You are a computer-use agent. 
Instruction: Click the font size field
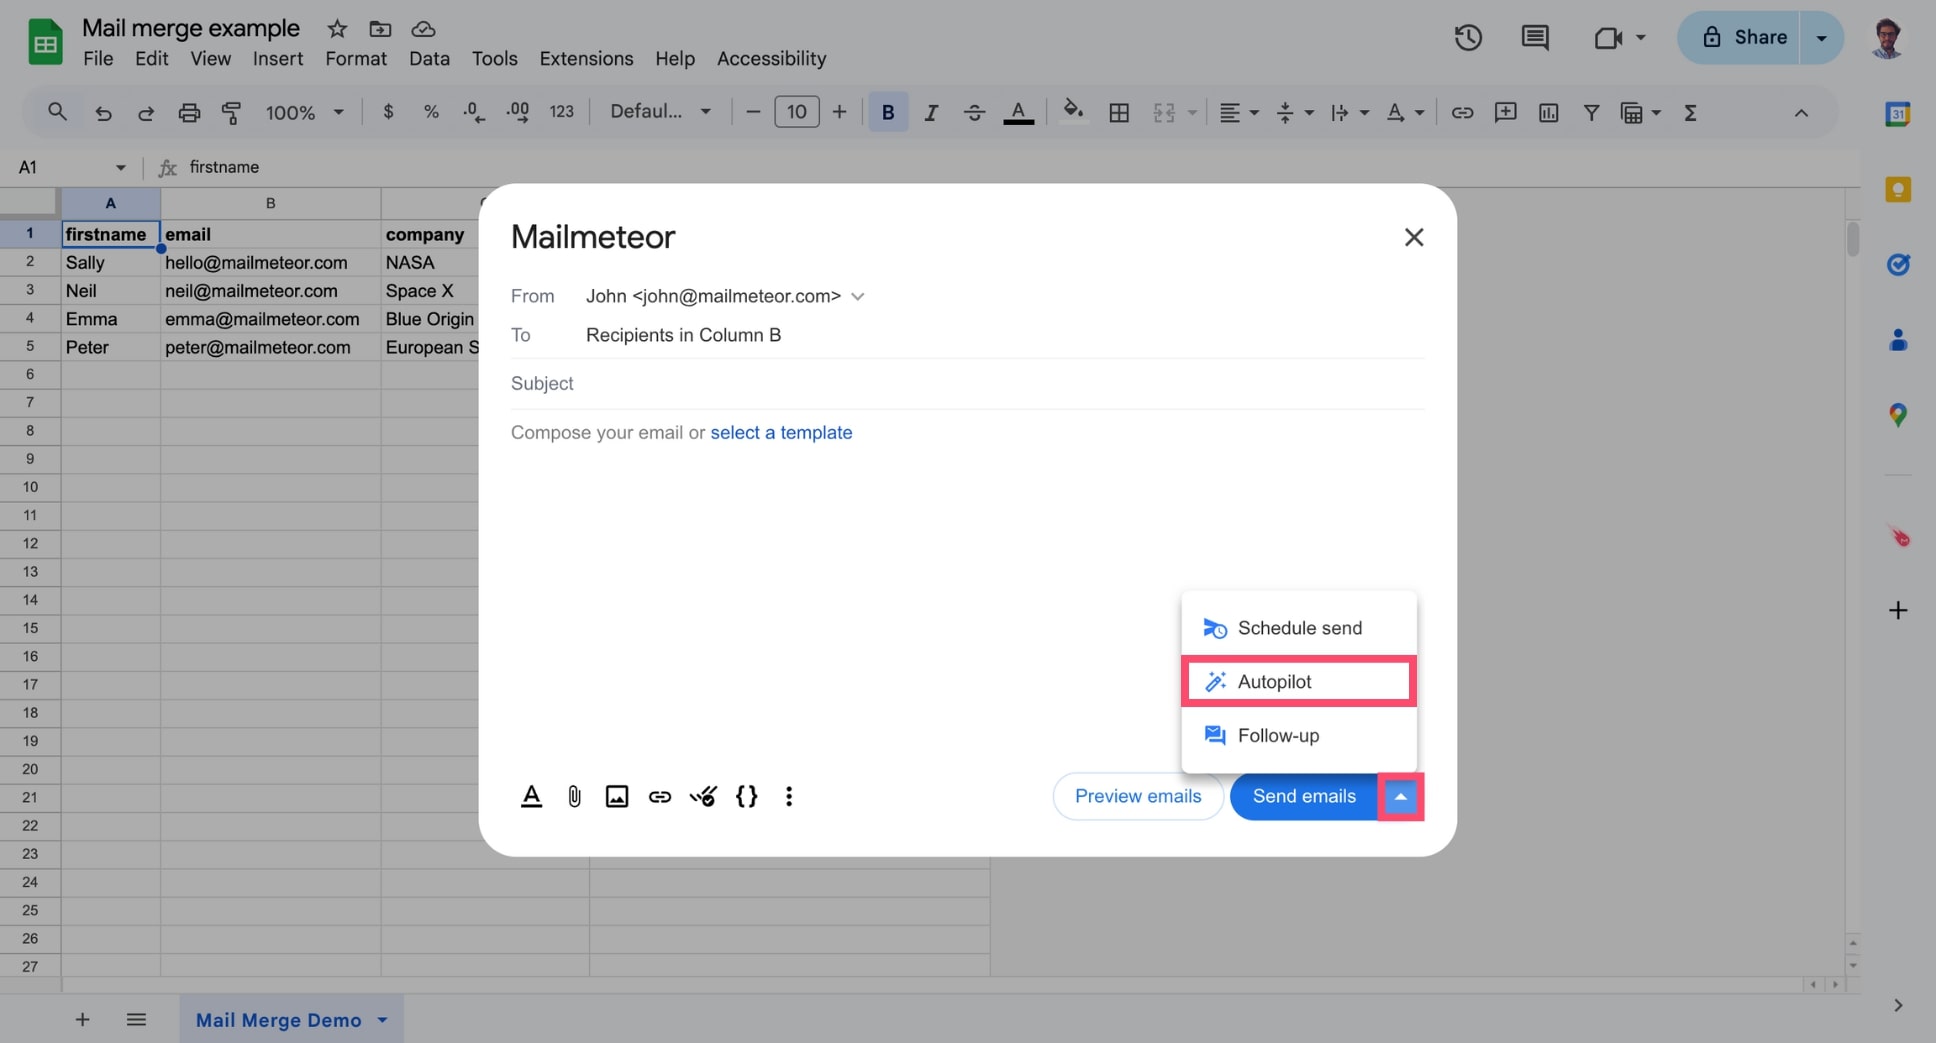(797, 111)
